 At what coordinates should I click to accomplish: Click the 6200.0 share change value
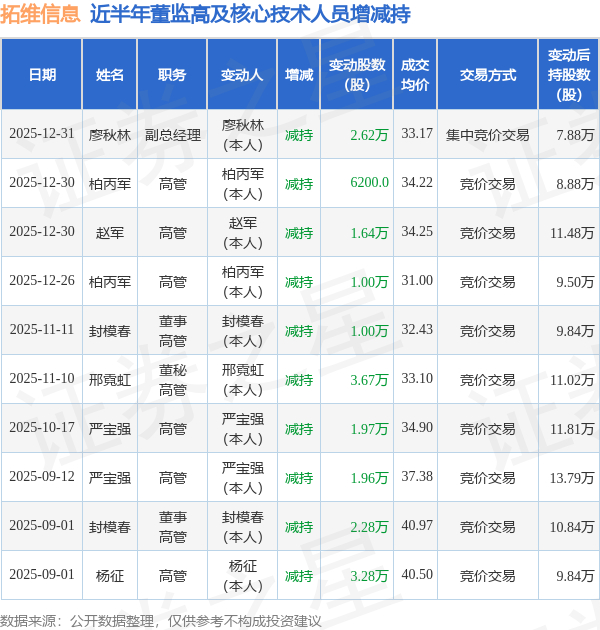click(369, 182)
